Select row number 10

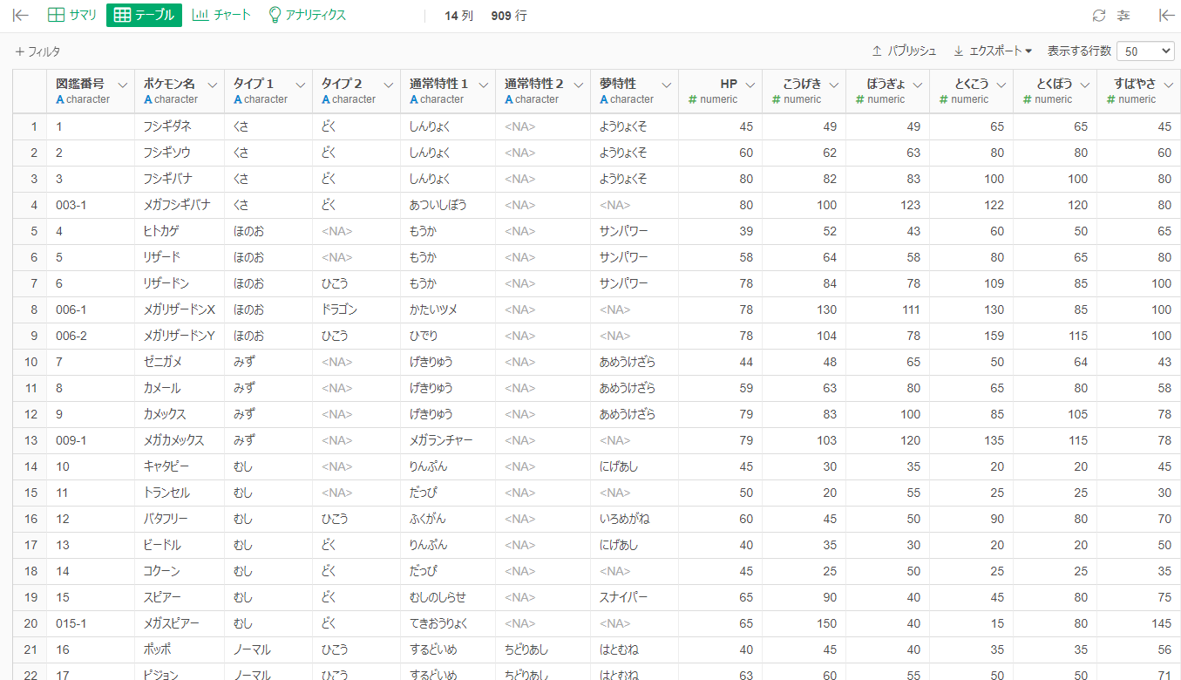click(x=31, y=361)
